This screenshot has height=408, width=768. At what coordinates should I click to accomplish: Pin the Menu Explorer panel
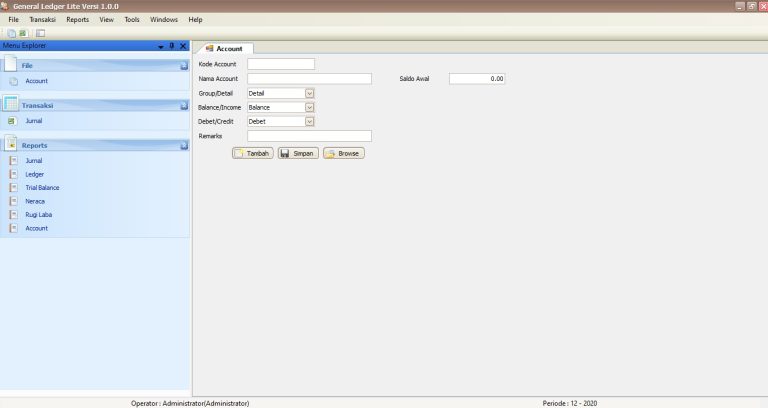(x=172, y=45)
